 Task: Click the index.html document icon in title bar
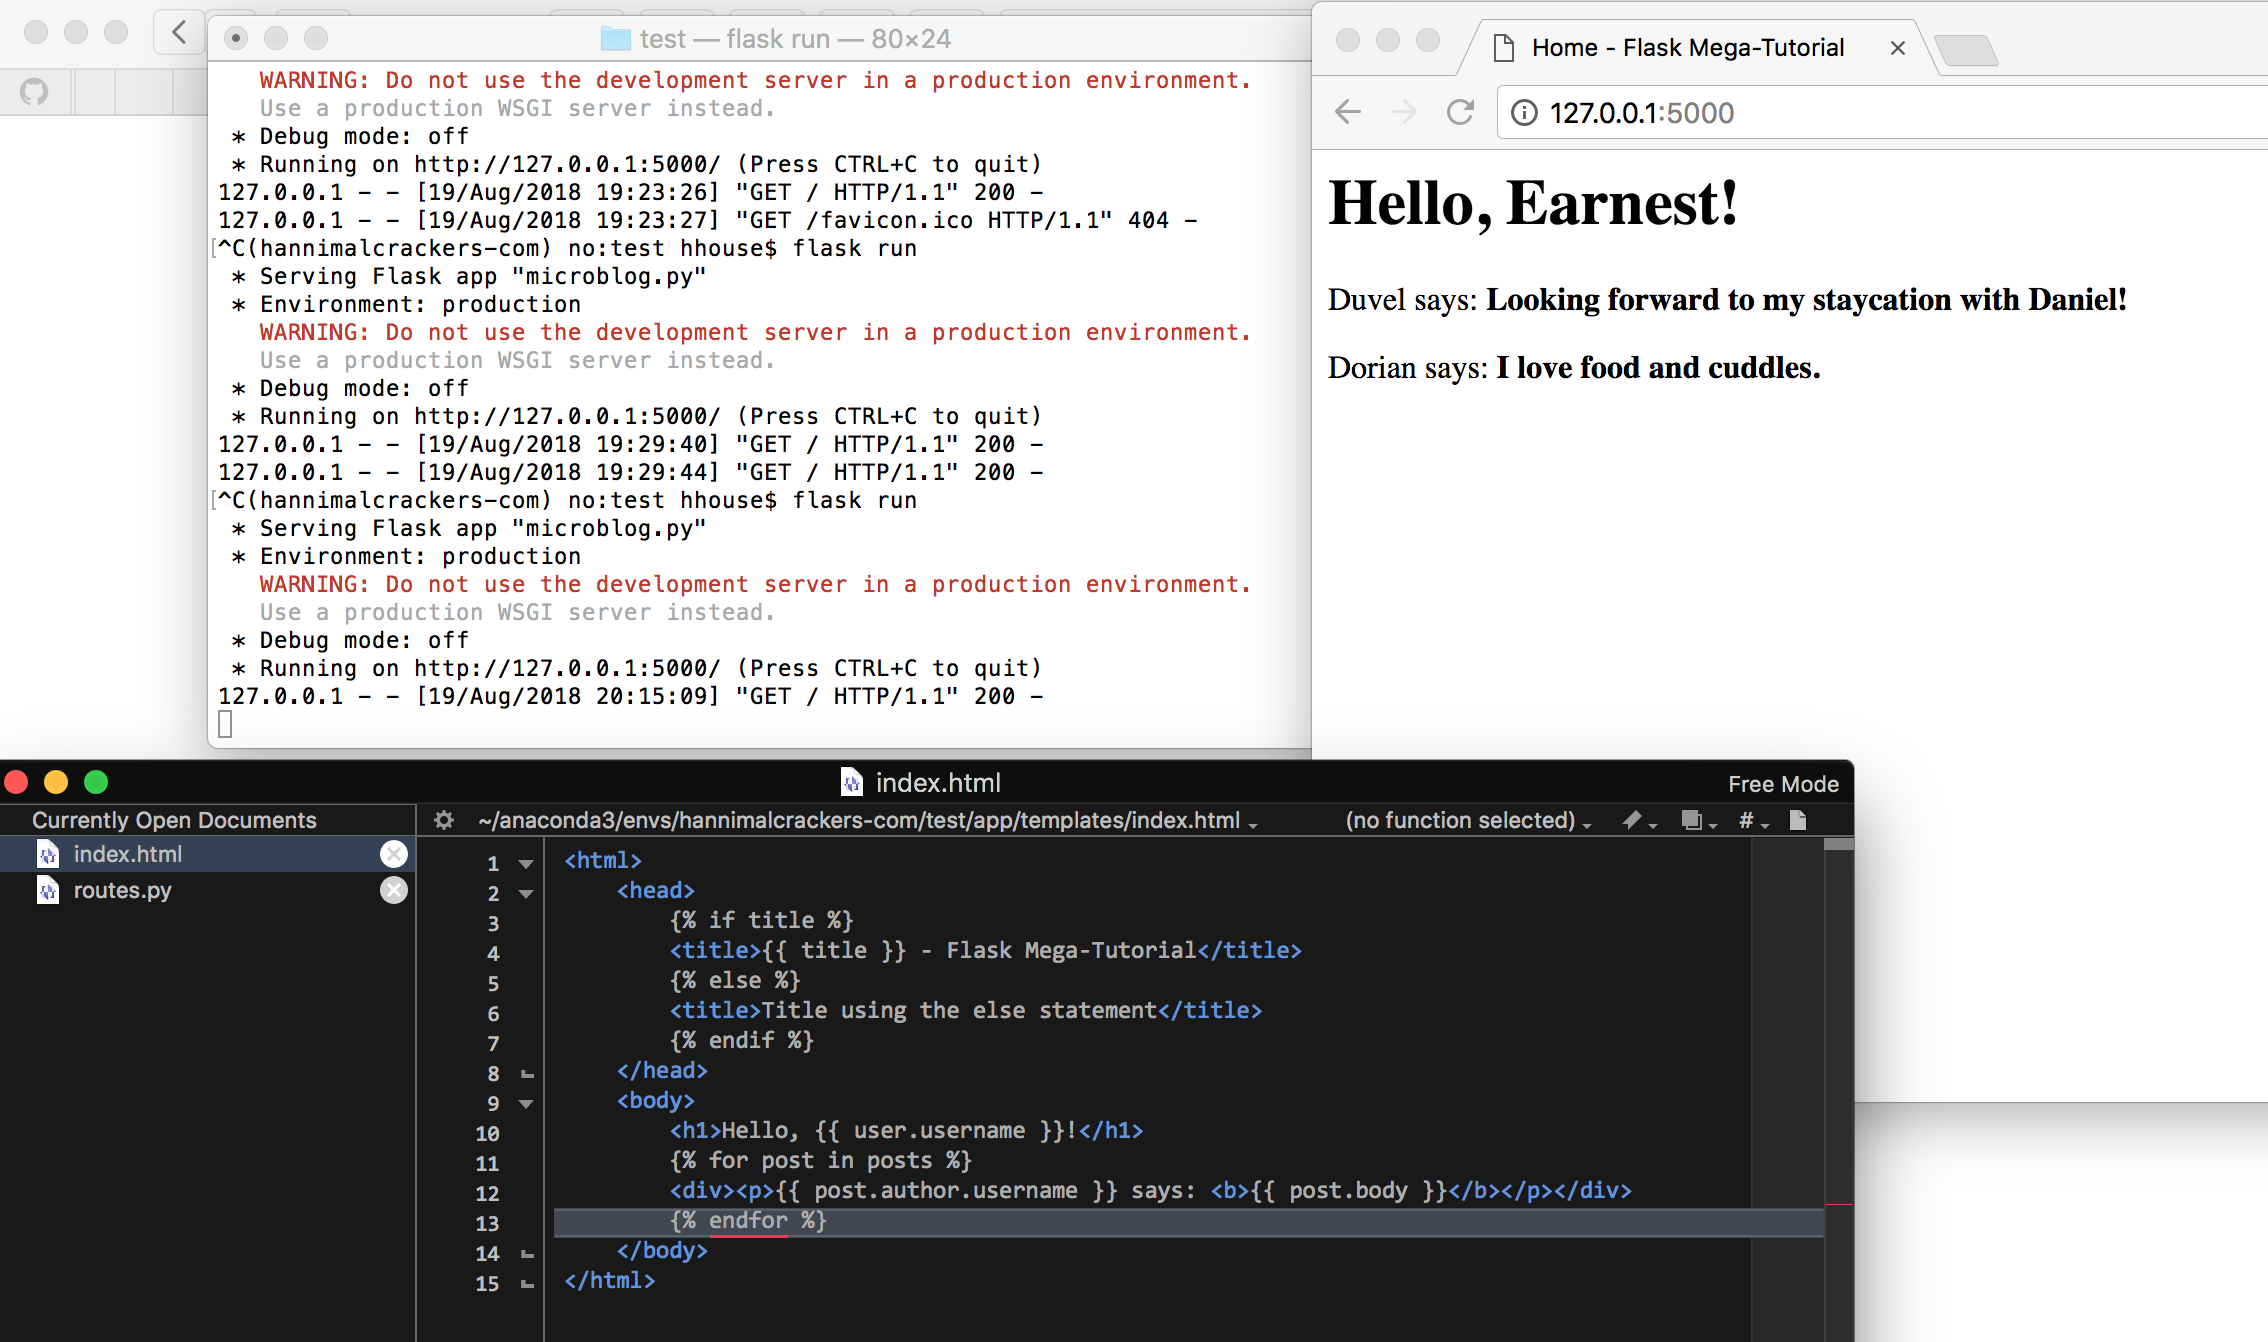point(852,782)
